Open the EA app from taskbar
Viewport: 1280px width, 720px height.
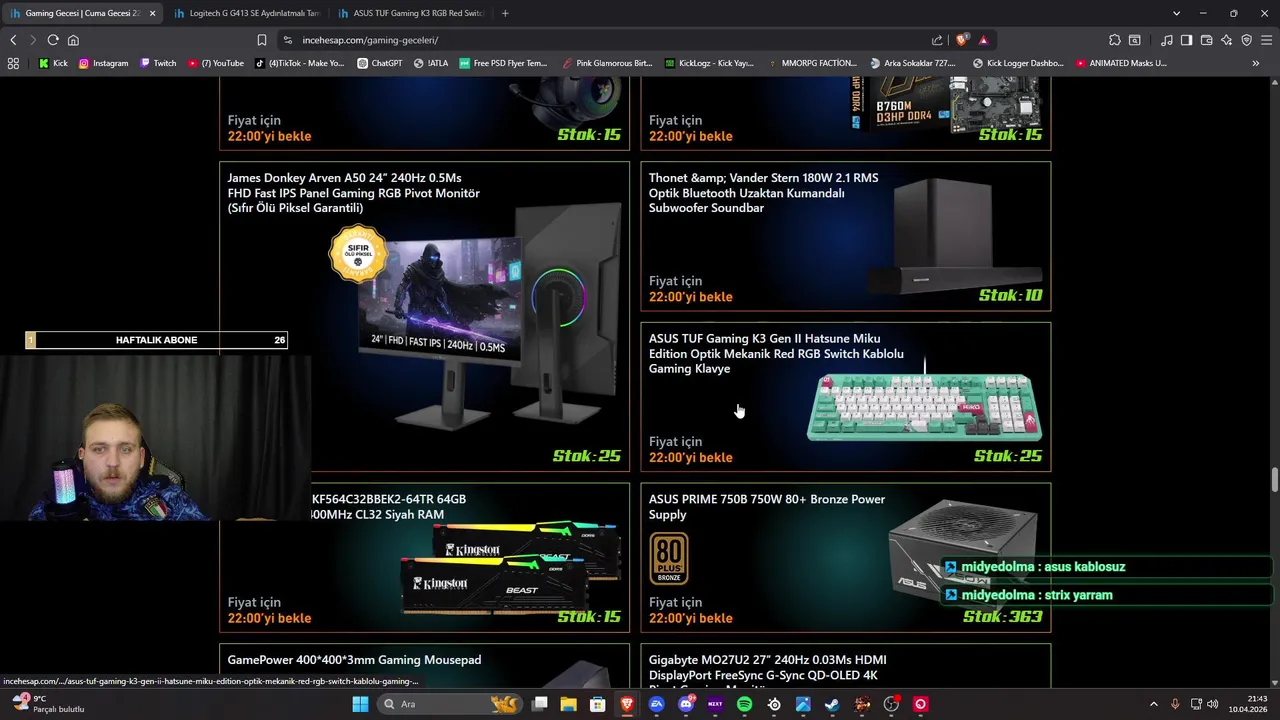click(x=657, y=704)
